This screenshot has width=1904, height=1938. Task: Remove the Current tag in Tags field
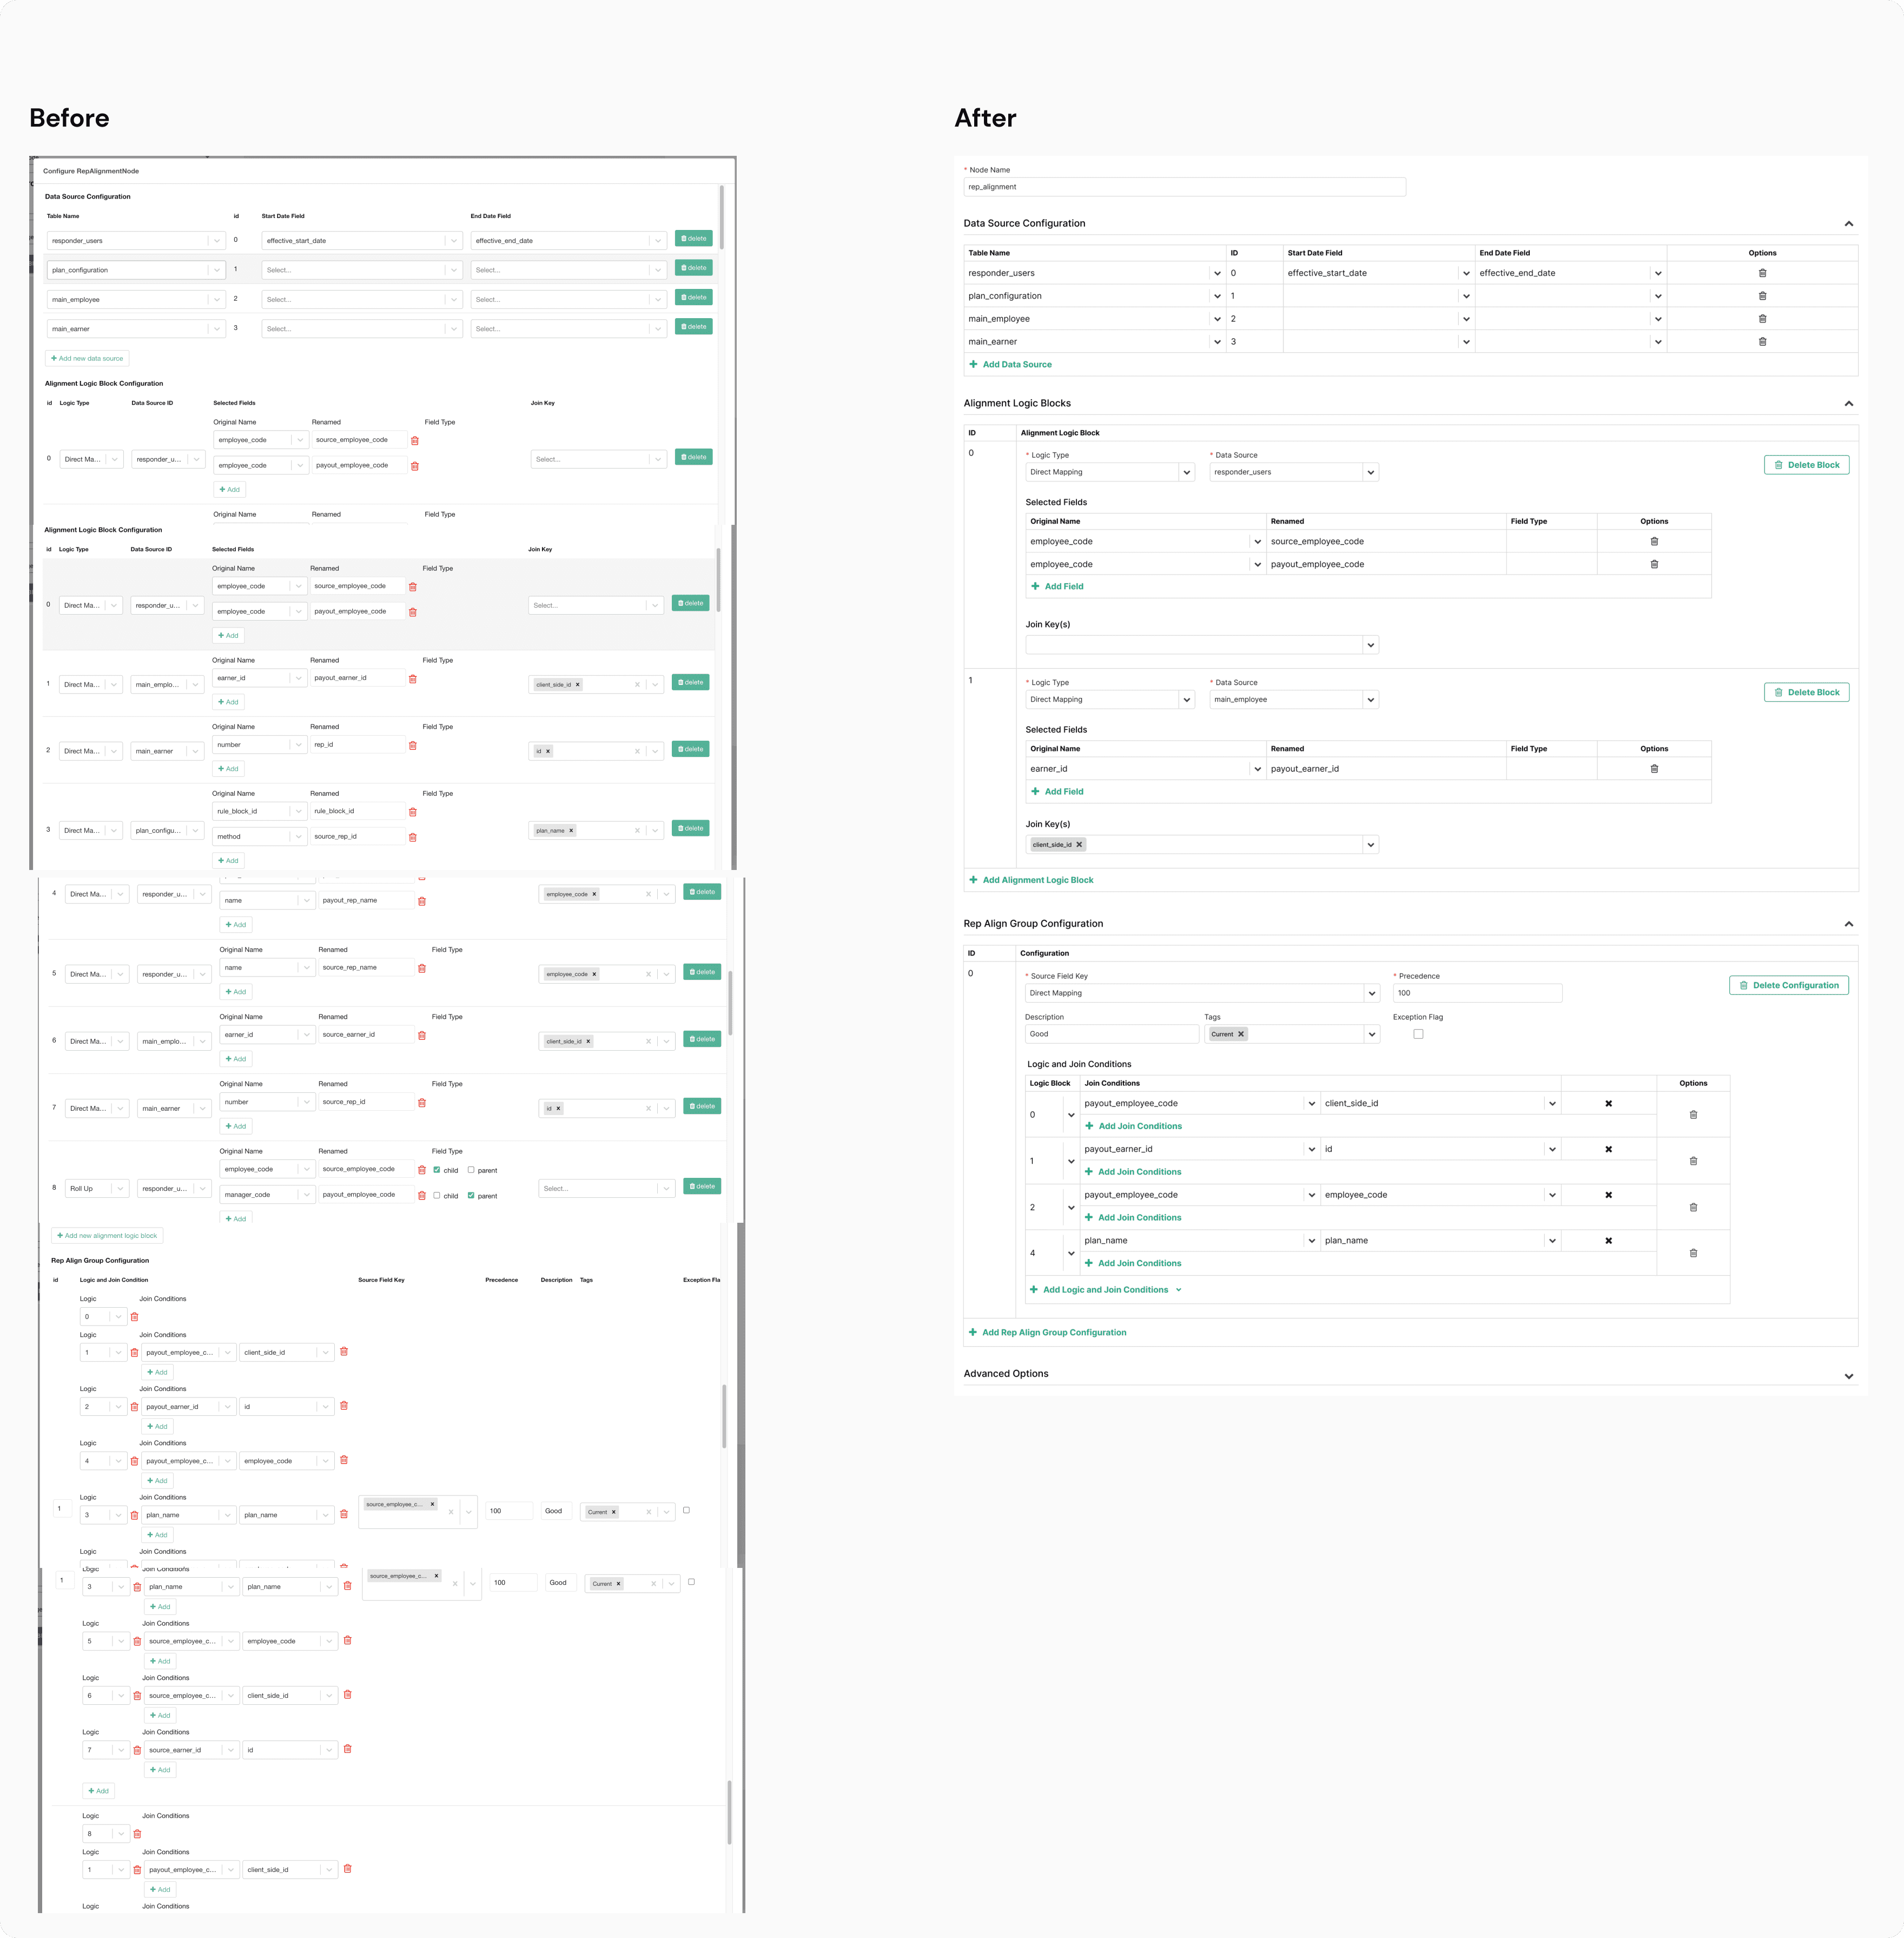coord(1241,1034)
